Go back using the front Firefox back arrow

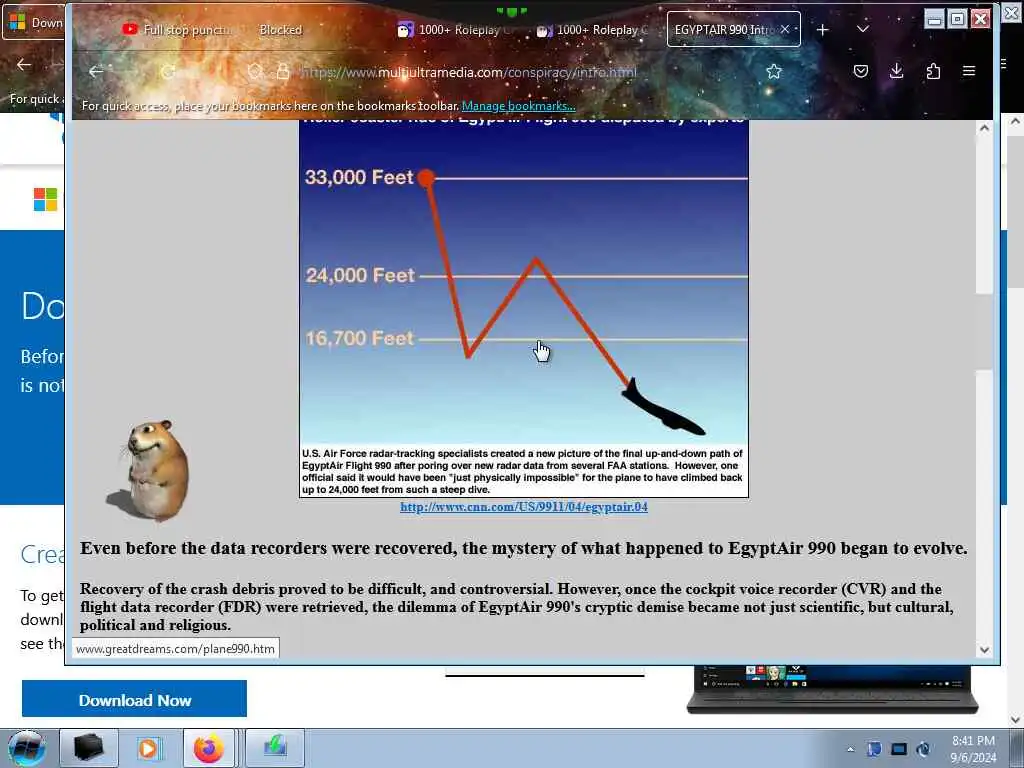click(x=96, y=71)
